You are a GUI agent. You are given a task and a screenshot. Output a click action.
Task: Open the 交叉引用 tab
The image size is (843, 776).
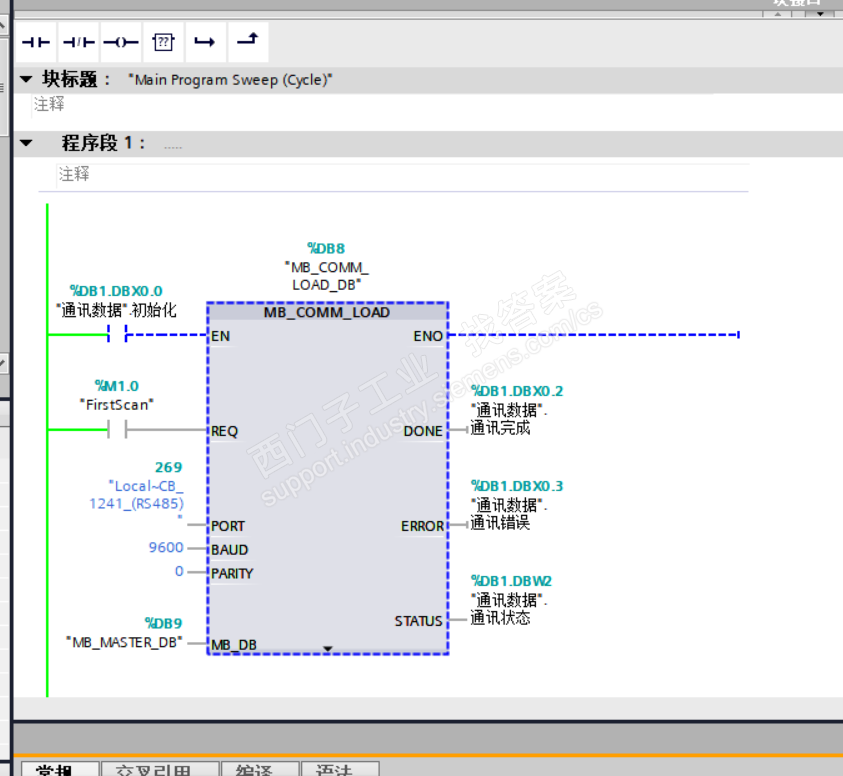click(x=160, y=769)
